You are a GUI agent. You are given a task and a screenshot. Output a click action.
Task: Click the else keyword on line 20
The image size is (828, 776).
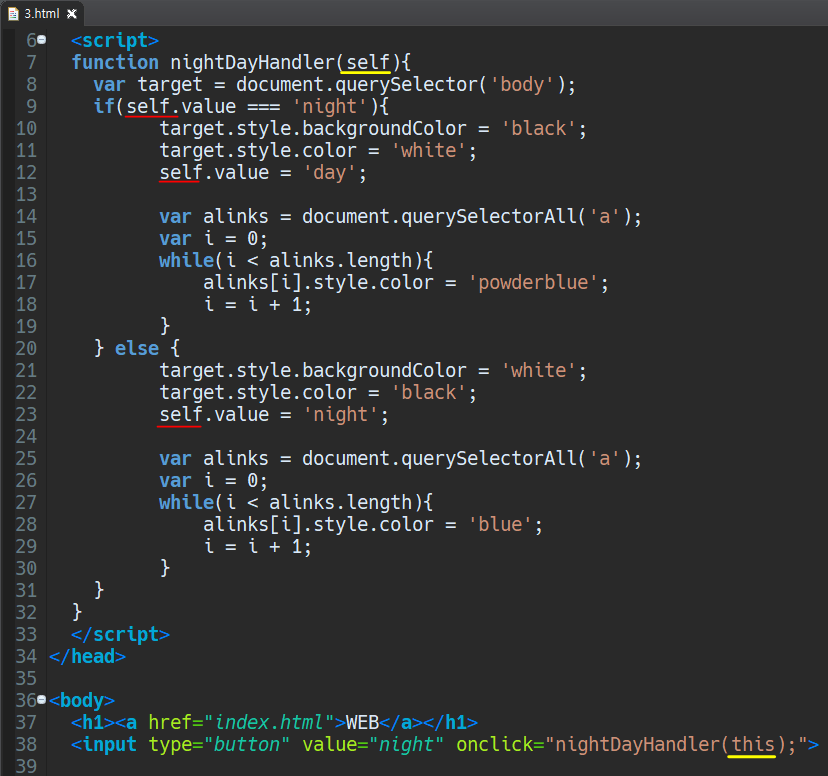(137, 348)
